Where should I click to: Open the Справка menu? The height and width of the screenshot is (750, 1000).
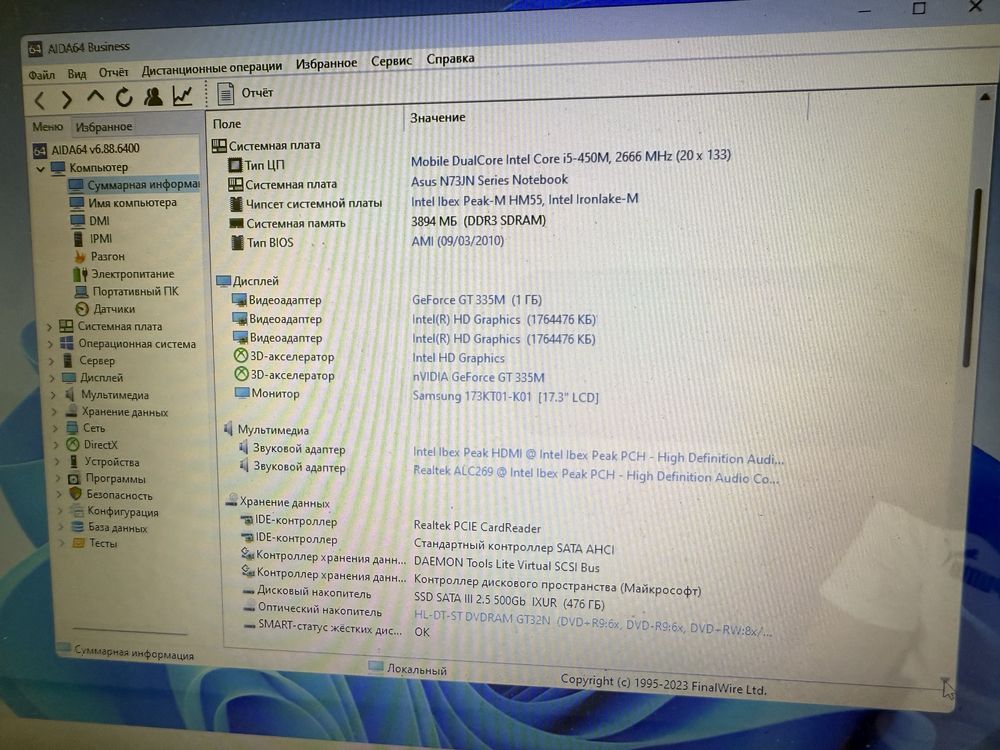450,59
